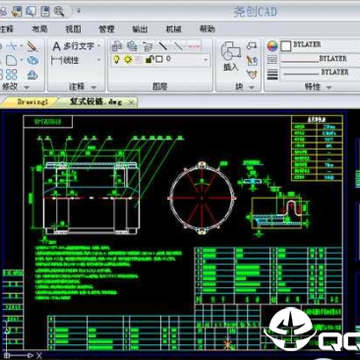Click the yellow specification table in the drawing
Image resolution: width=360 pixels, height=360 pixels.
pyautogui.click(x=317, y=148)
